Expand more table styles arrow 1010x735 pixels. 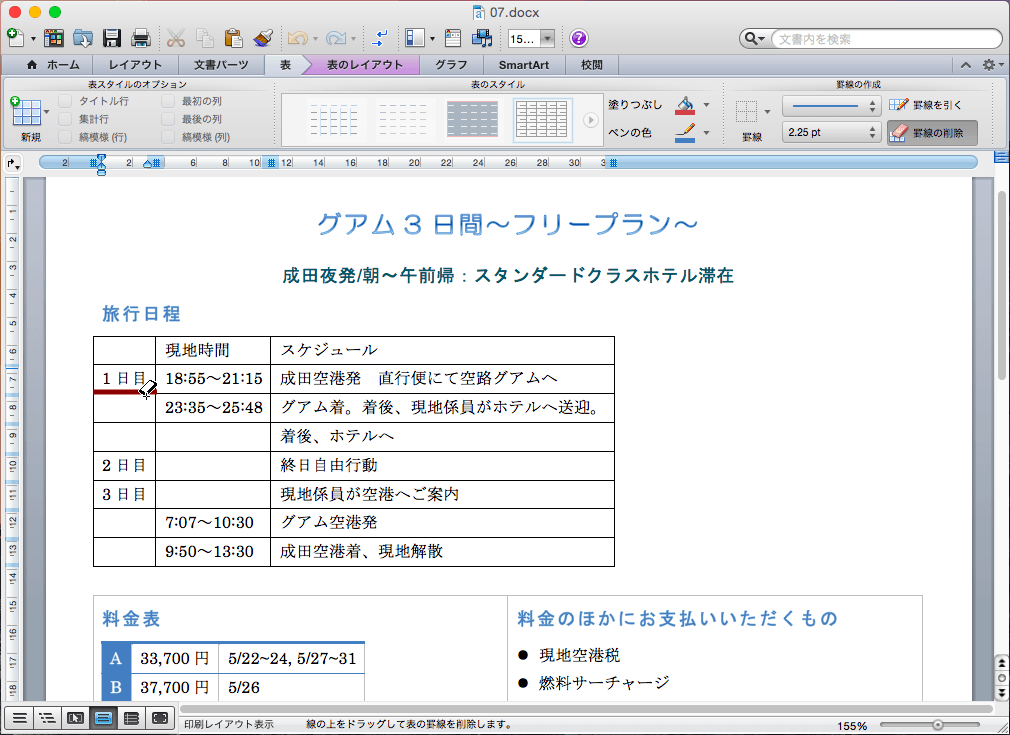(590, 120)
